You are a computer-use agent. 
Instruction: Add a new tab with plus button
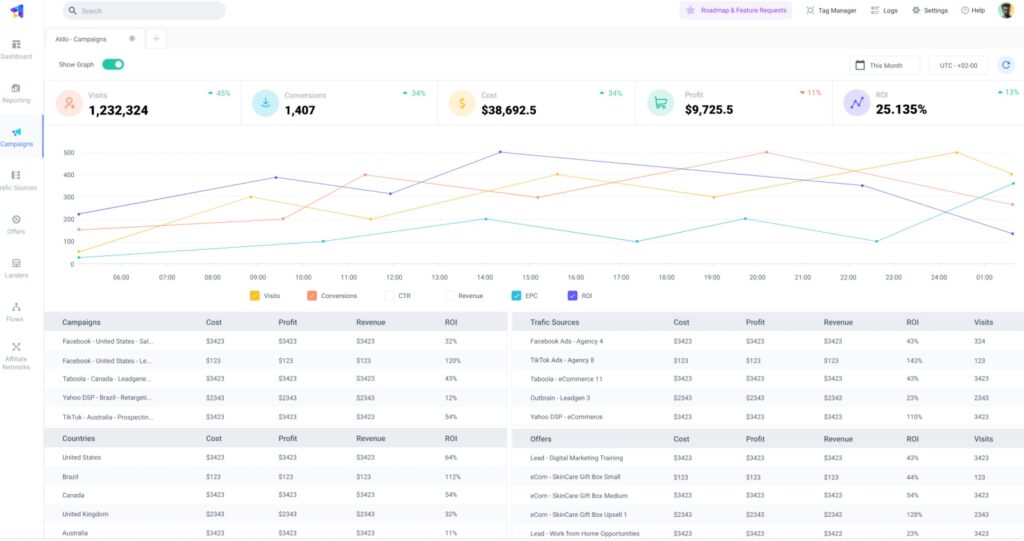pyautogui.click(x=156, y=39)
